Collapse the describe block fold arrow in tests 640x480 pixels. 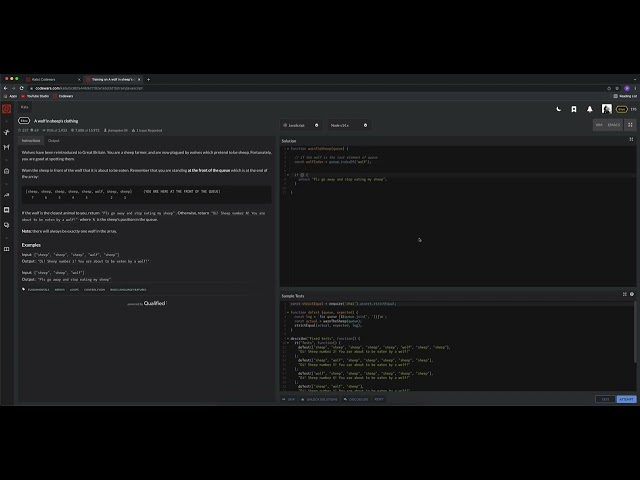point(288,338)
